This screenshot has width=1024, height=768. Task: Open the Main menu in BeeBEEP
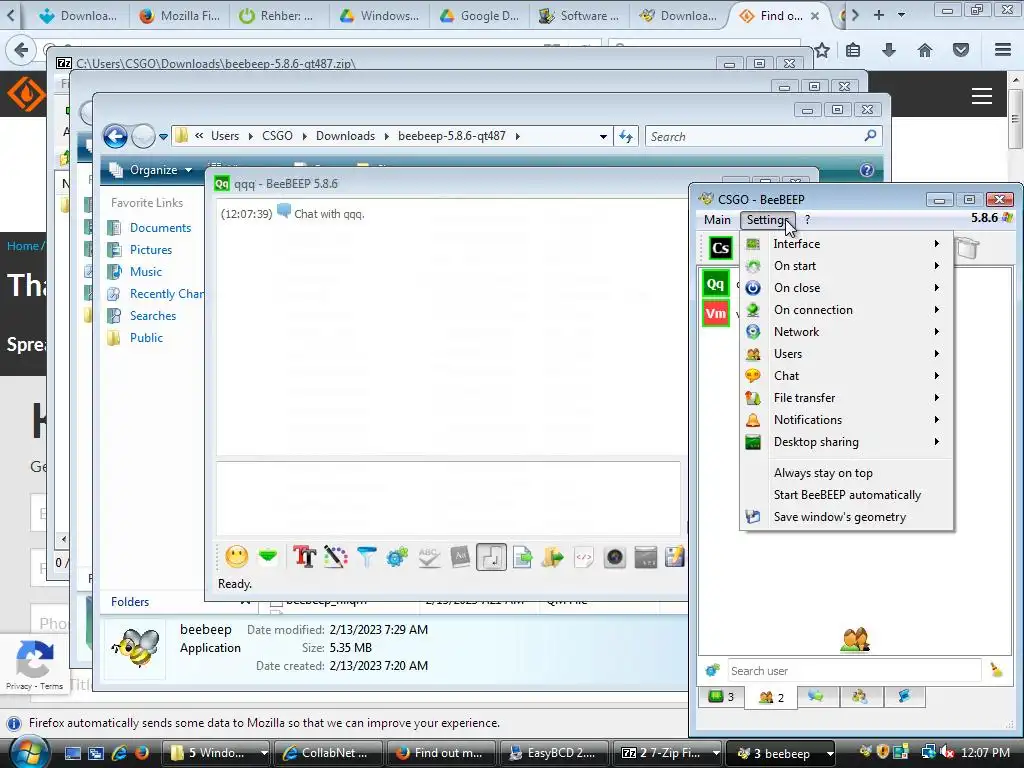[x=717, y=220]
